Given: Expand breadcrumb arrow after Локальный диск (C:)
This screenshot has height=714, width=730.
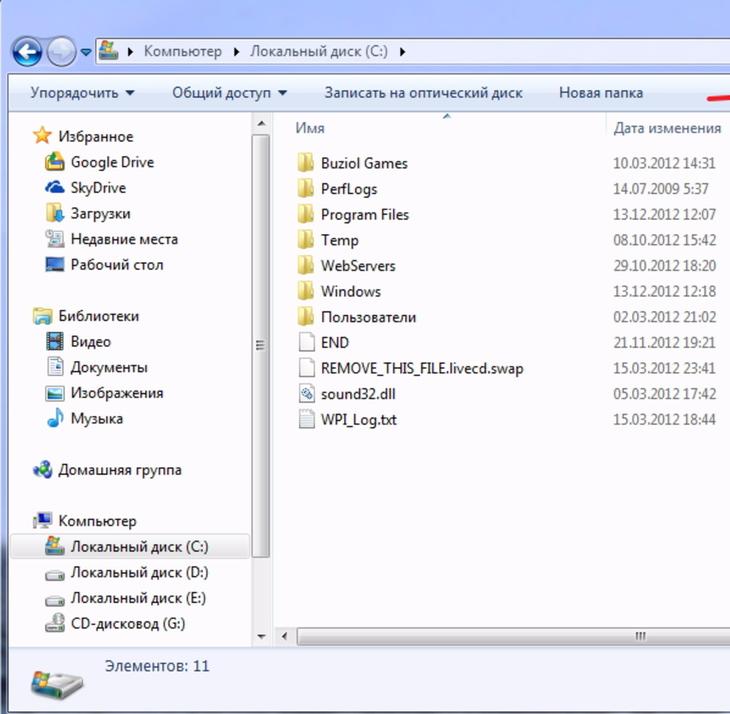Looking at the screenshot, I should pos(403,52).
